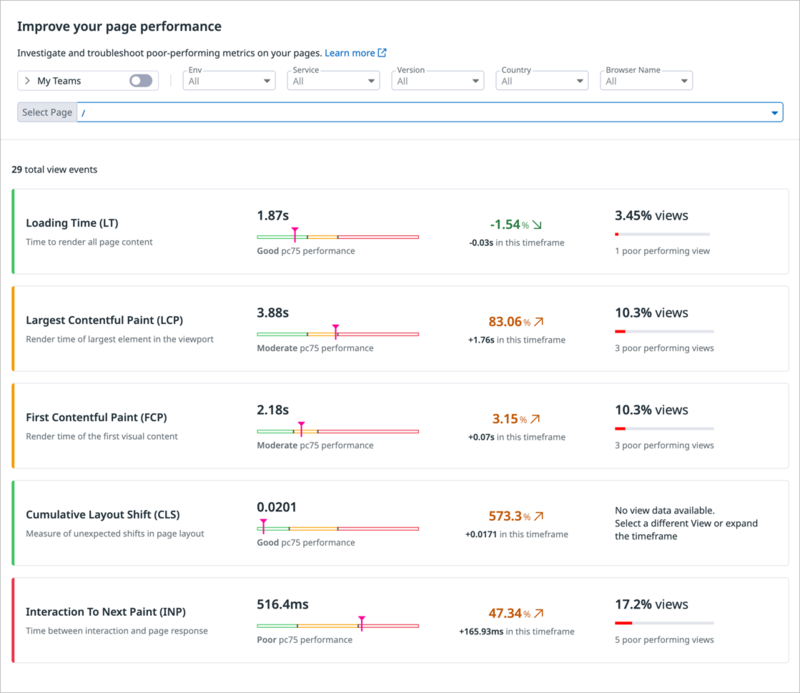Click the upward trend arrow next to 3.15%

tap(535, 419)
